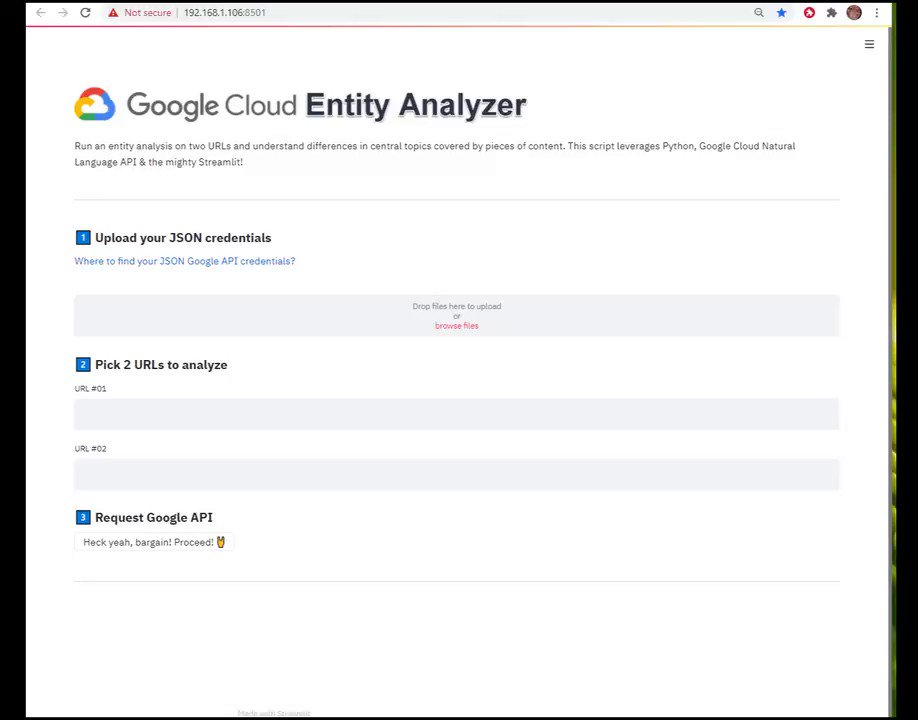Click the browse files link

pyautogui.click(x=456, y=326)
